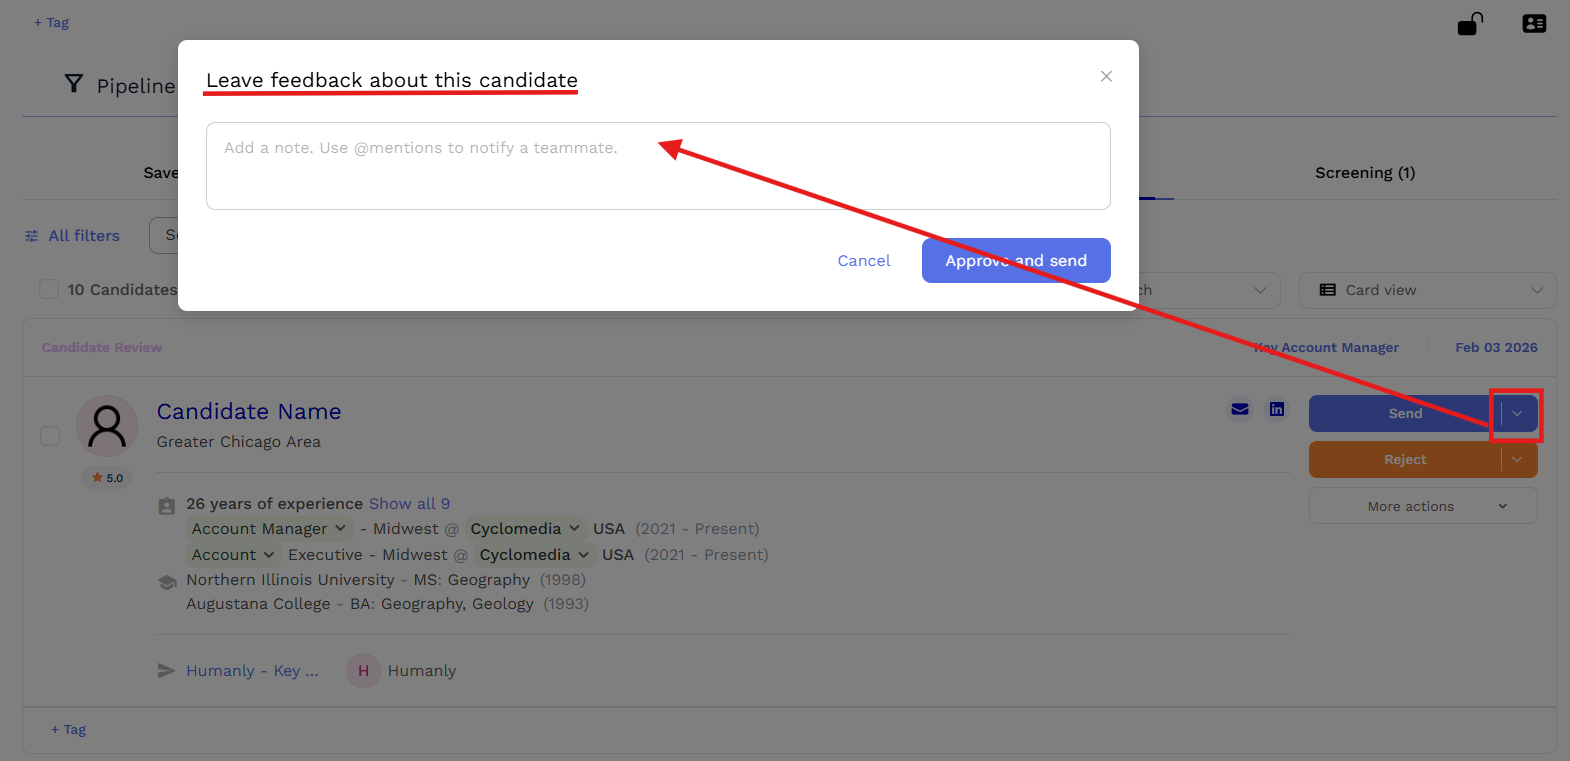This screenshot has width=1570, height=761.
Task: Expand the Reject button dropdown arrow
Action: click(1517, 459)
